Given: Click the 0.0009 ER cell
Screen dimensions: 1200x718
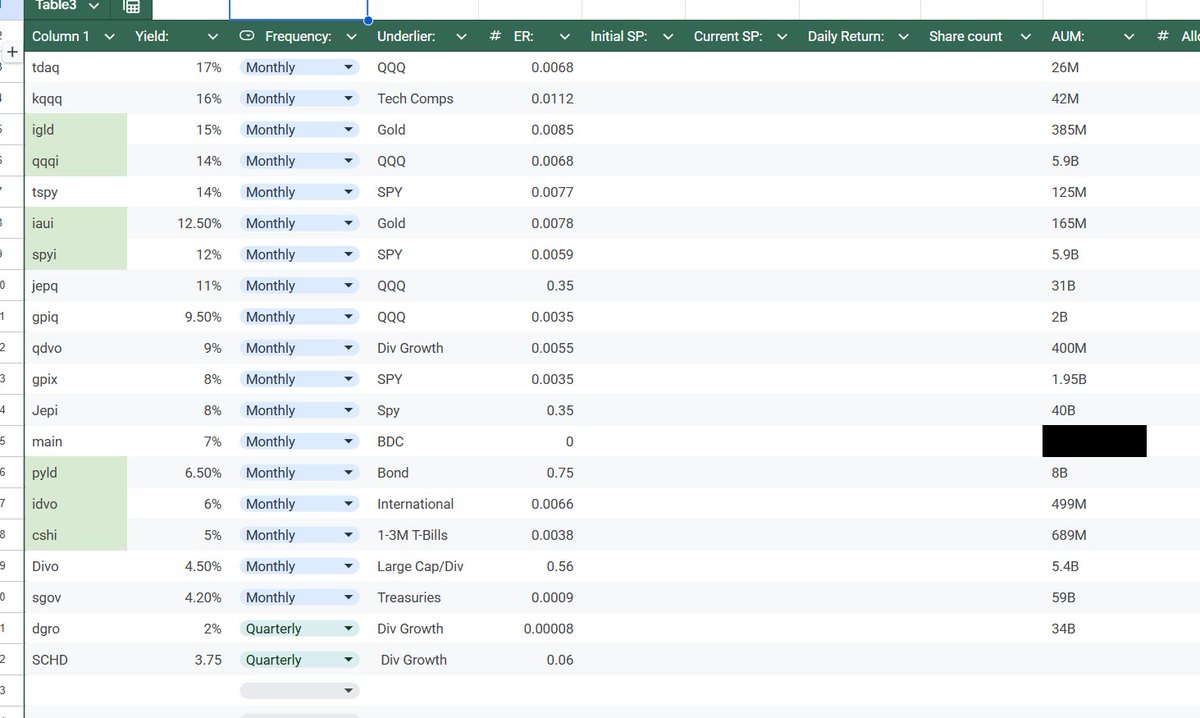Looking at the screenshot, I should click(530, 598).
